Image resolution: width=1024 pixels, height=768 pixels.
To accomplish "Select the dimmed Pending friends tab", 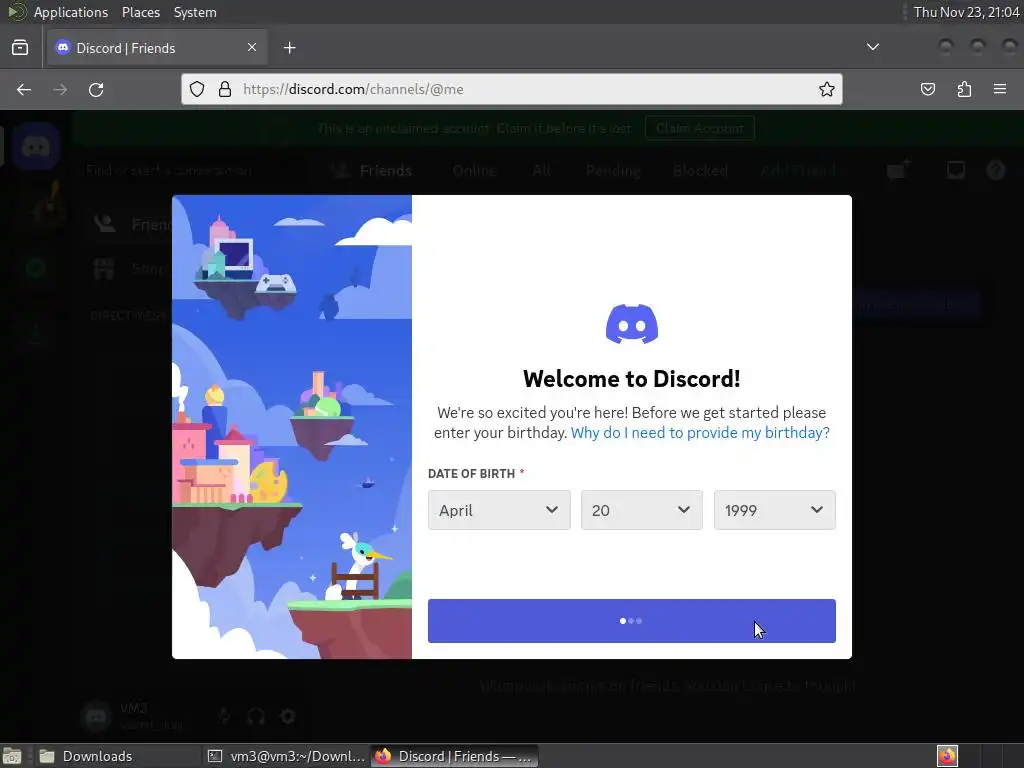I will [613, 171].
